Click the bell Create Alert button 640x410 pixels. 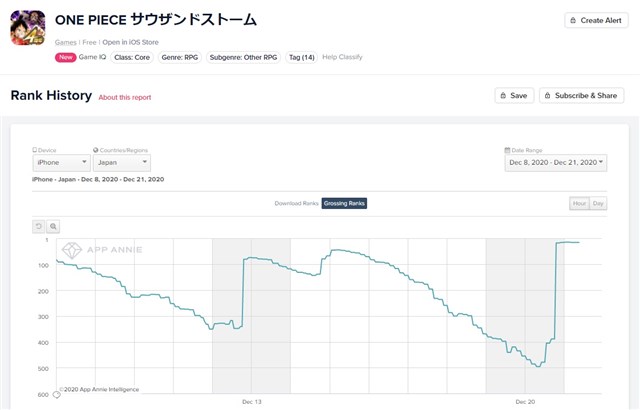tap(597, 20)
